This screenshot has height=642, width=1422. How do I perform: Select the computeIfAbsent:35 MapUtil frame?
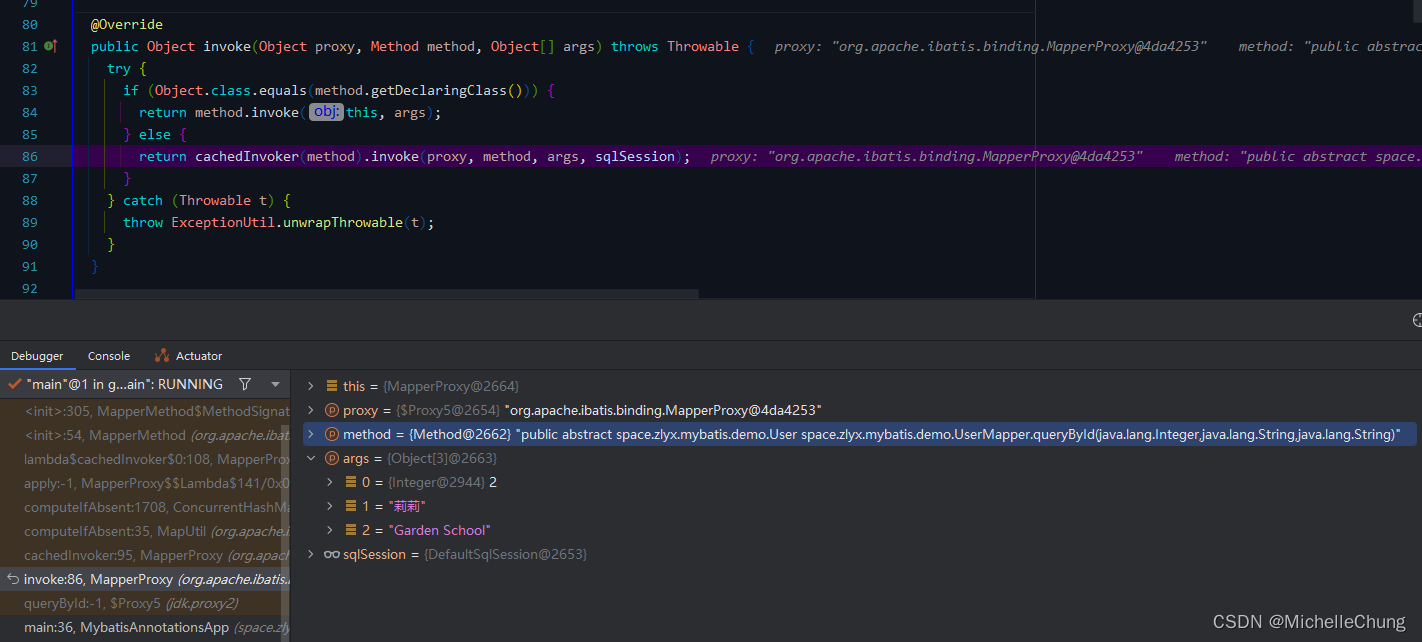tap(145, 531)
